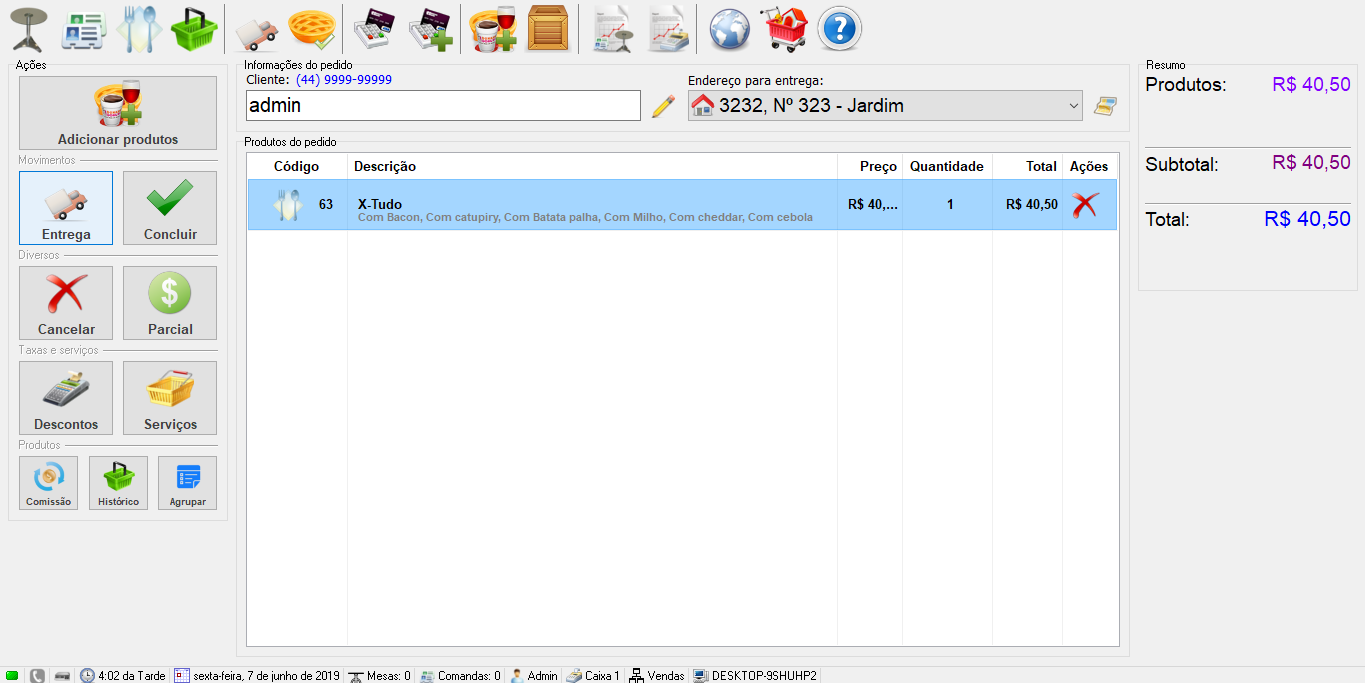Open the wooden crate stock icon
This screenshot has height=683, width=1365.
547,29
